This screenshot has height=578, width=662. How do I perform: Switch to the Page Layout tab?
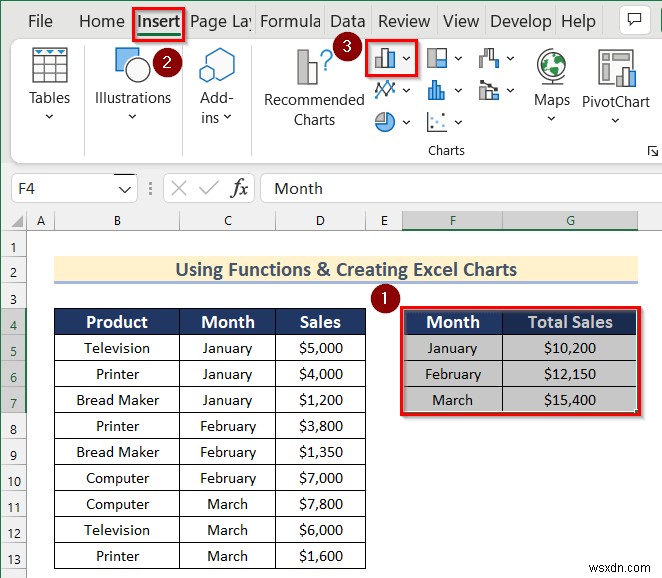[x=220, y=21]
